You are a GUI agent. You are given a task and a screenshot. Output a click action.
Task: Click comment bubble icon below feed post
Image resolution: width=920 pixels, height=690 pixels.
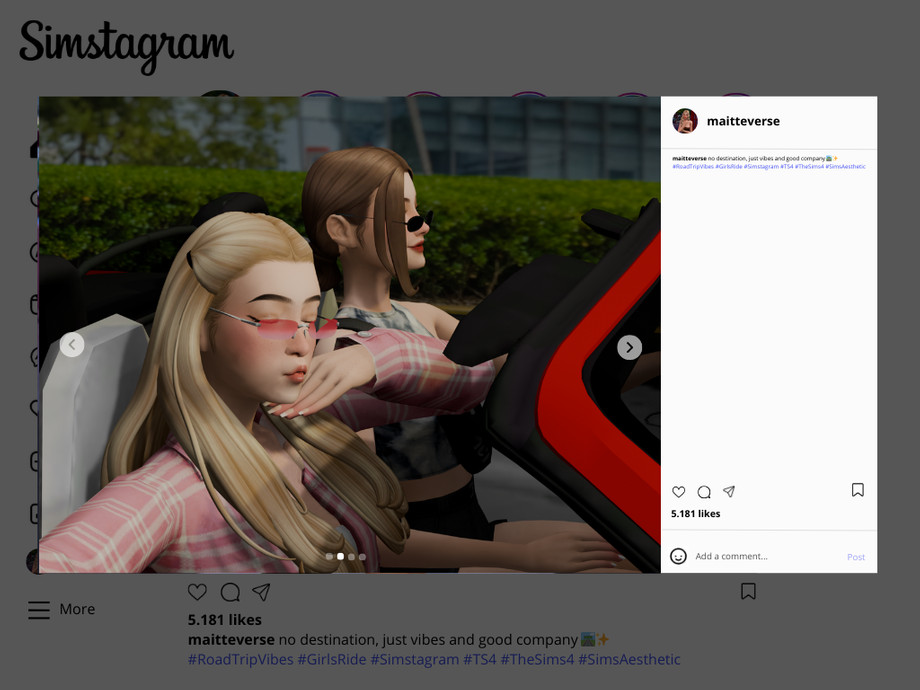pos(230,592)
